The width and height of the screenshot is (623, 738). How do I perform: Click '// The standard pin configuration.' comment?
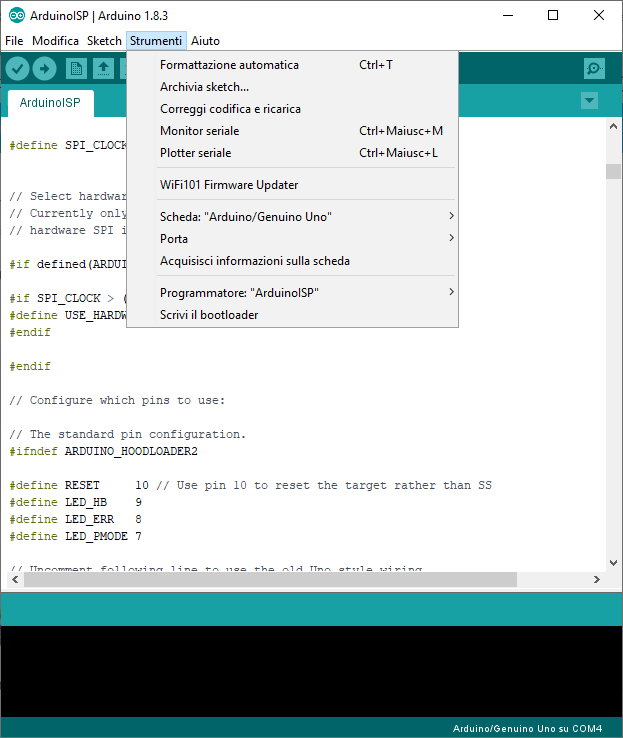pos(128,434)
